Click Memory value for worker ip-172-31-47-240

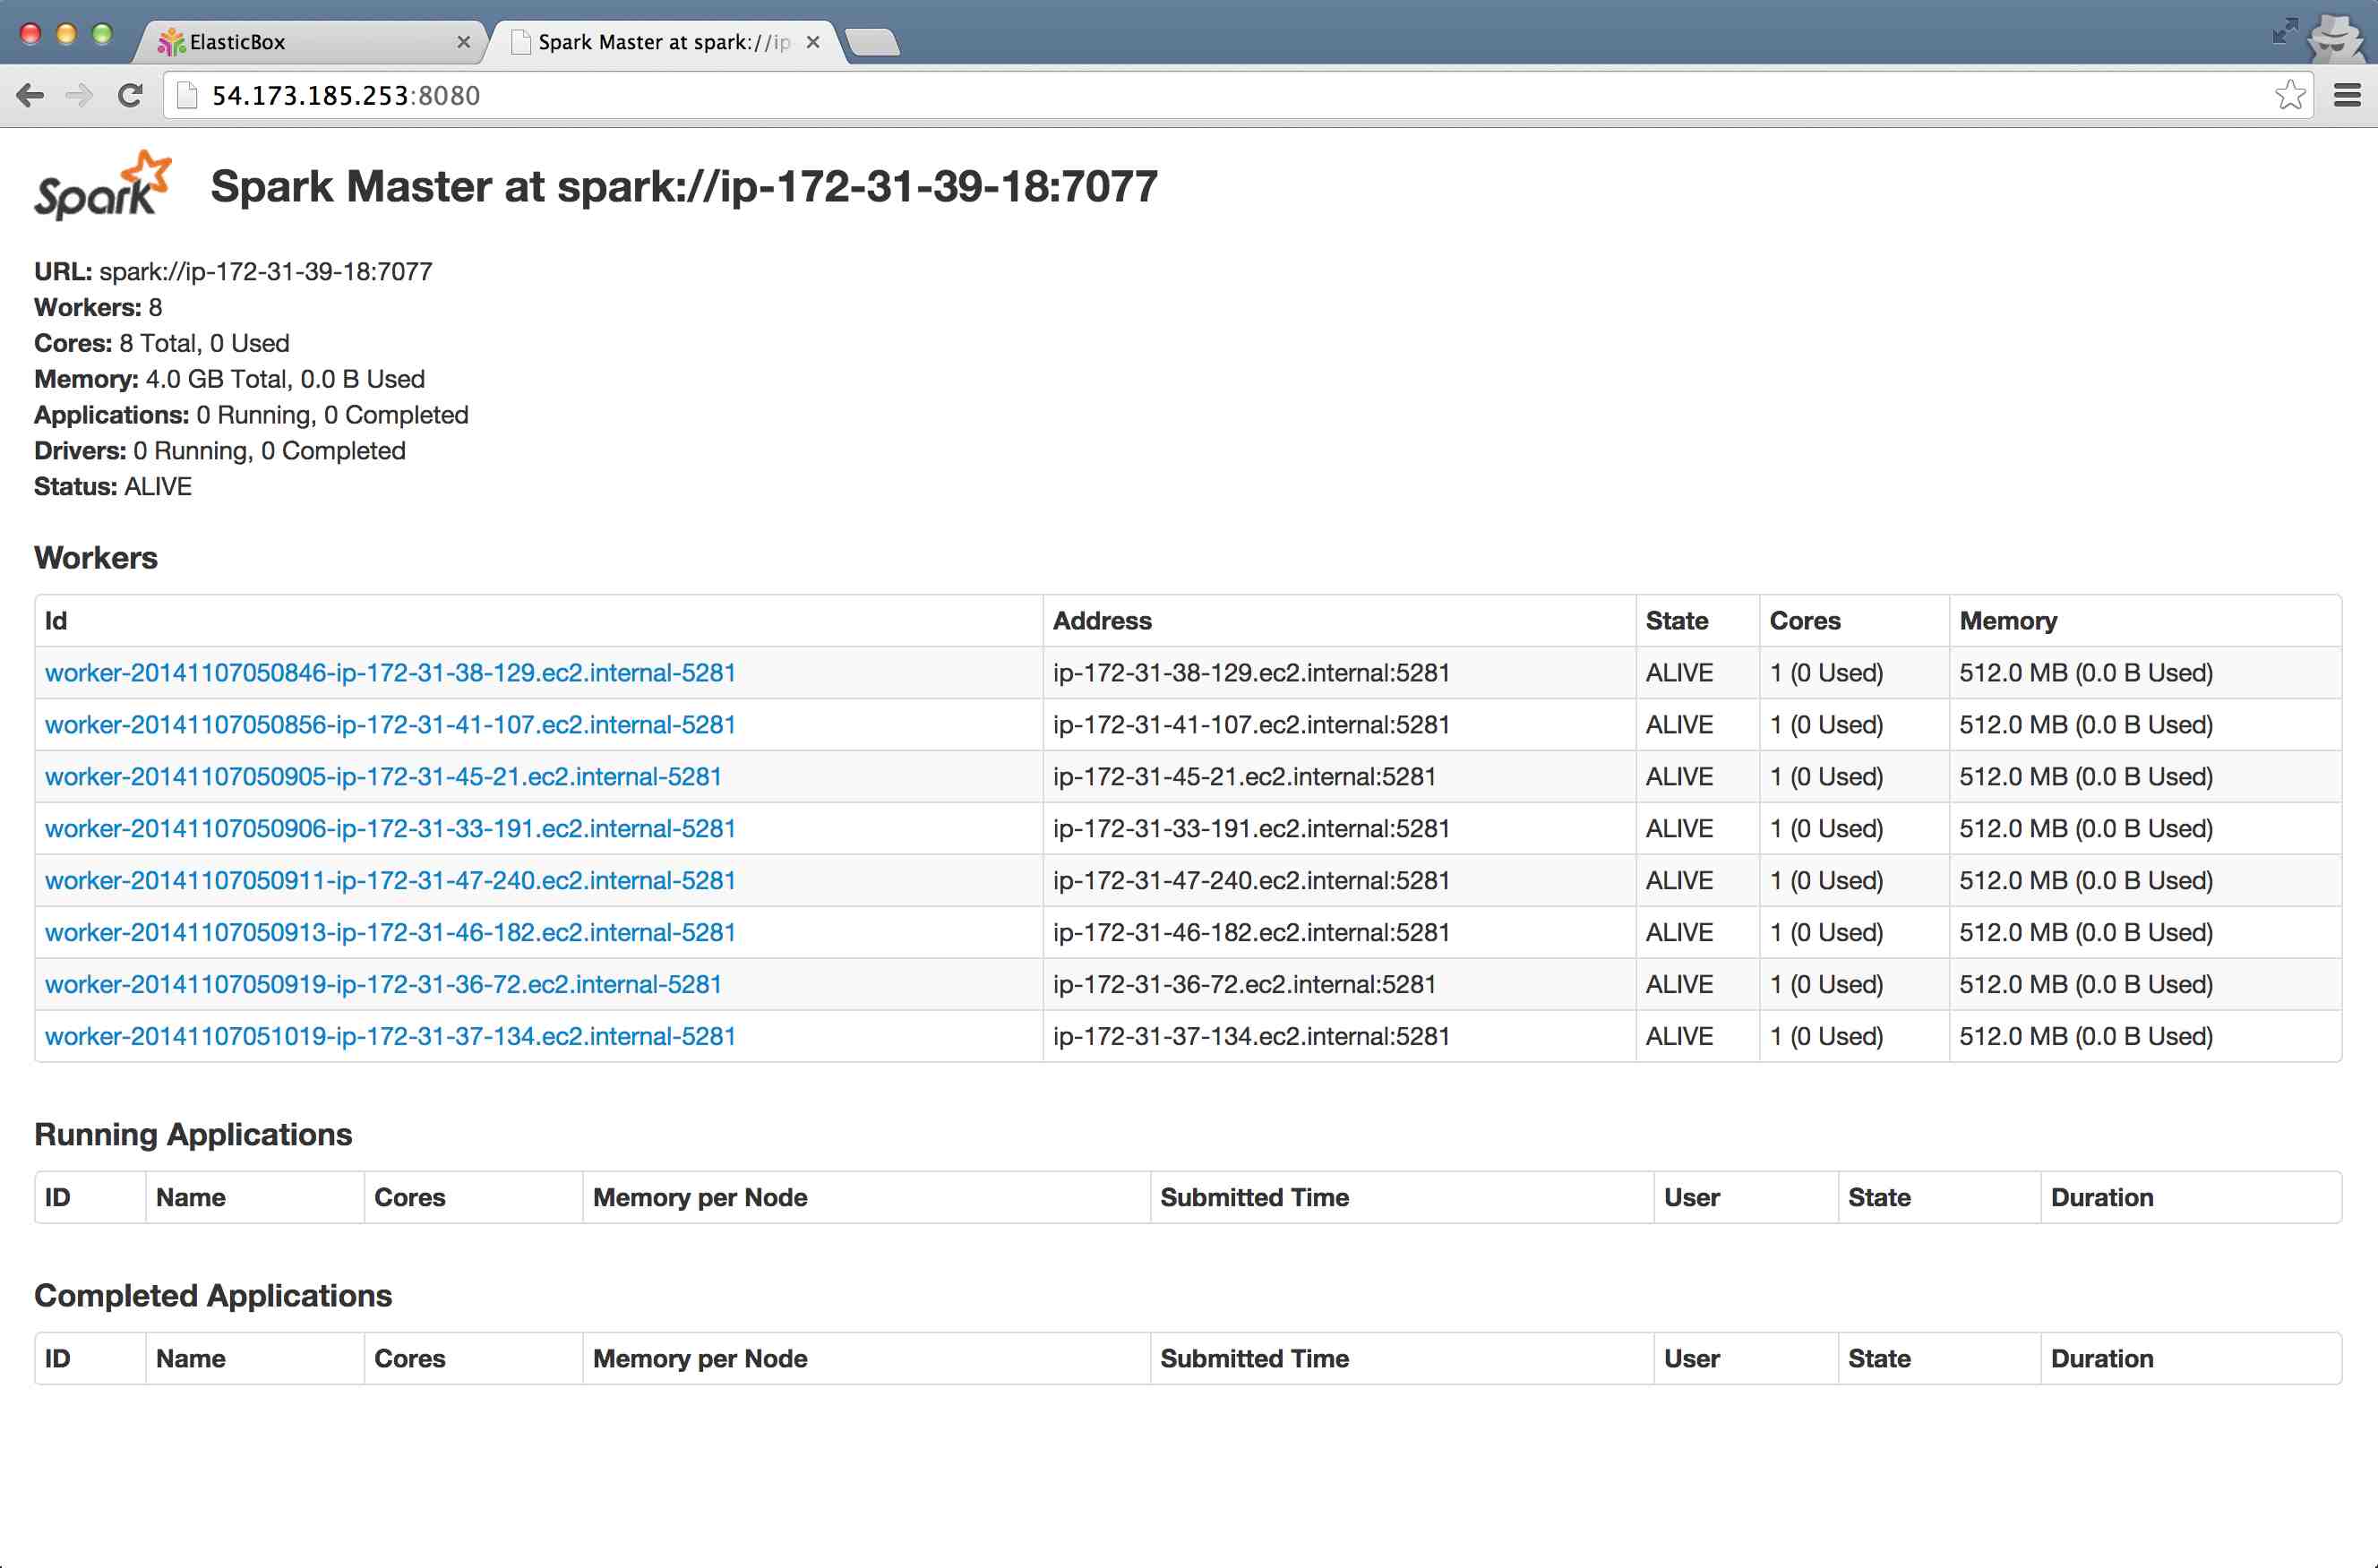(x=2086, y=881)
